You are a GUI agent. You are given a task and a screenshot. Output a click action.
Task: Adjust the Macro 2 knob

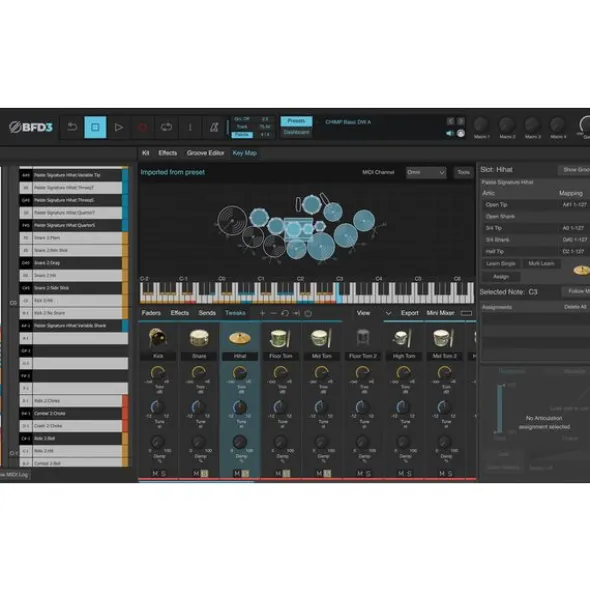507,124
